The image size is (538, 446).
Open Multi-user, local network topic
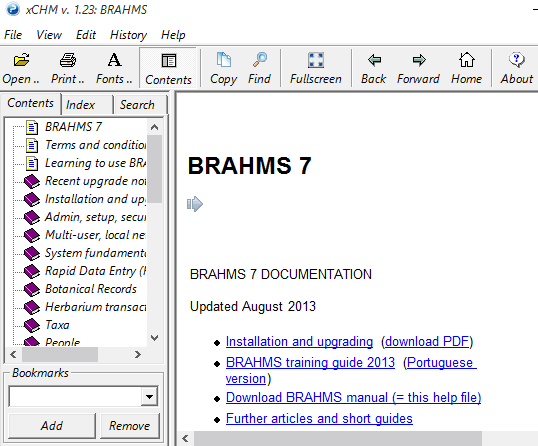(95, 235)
